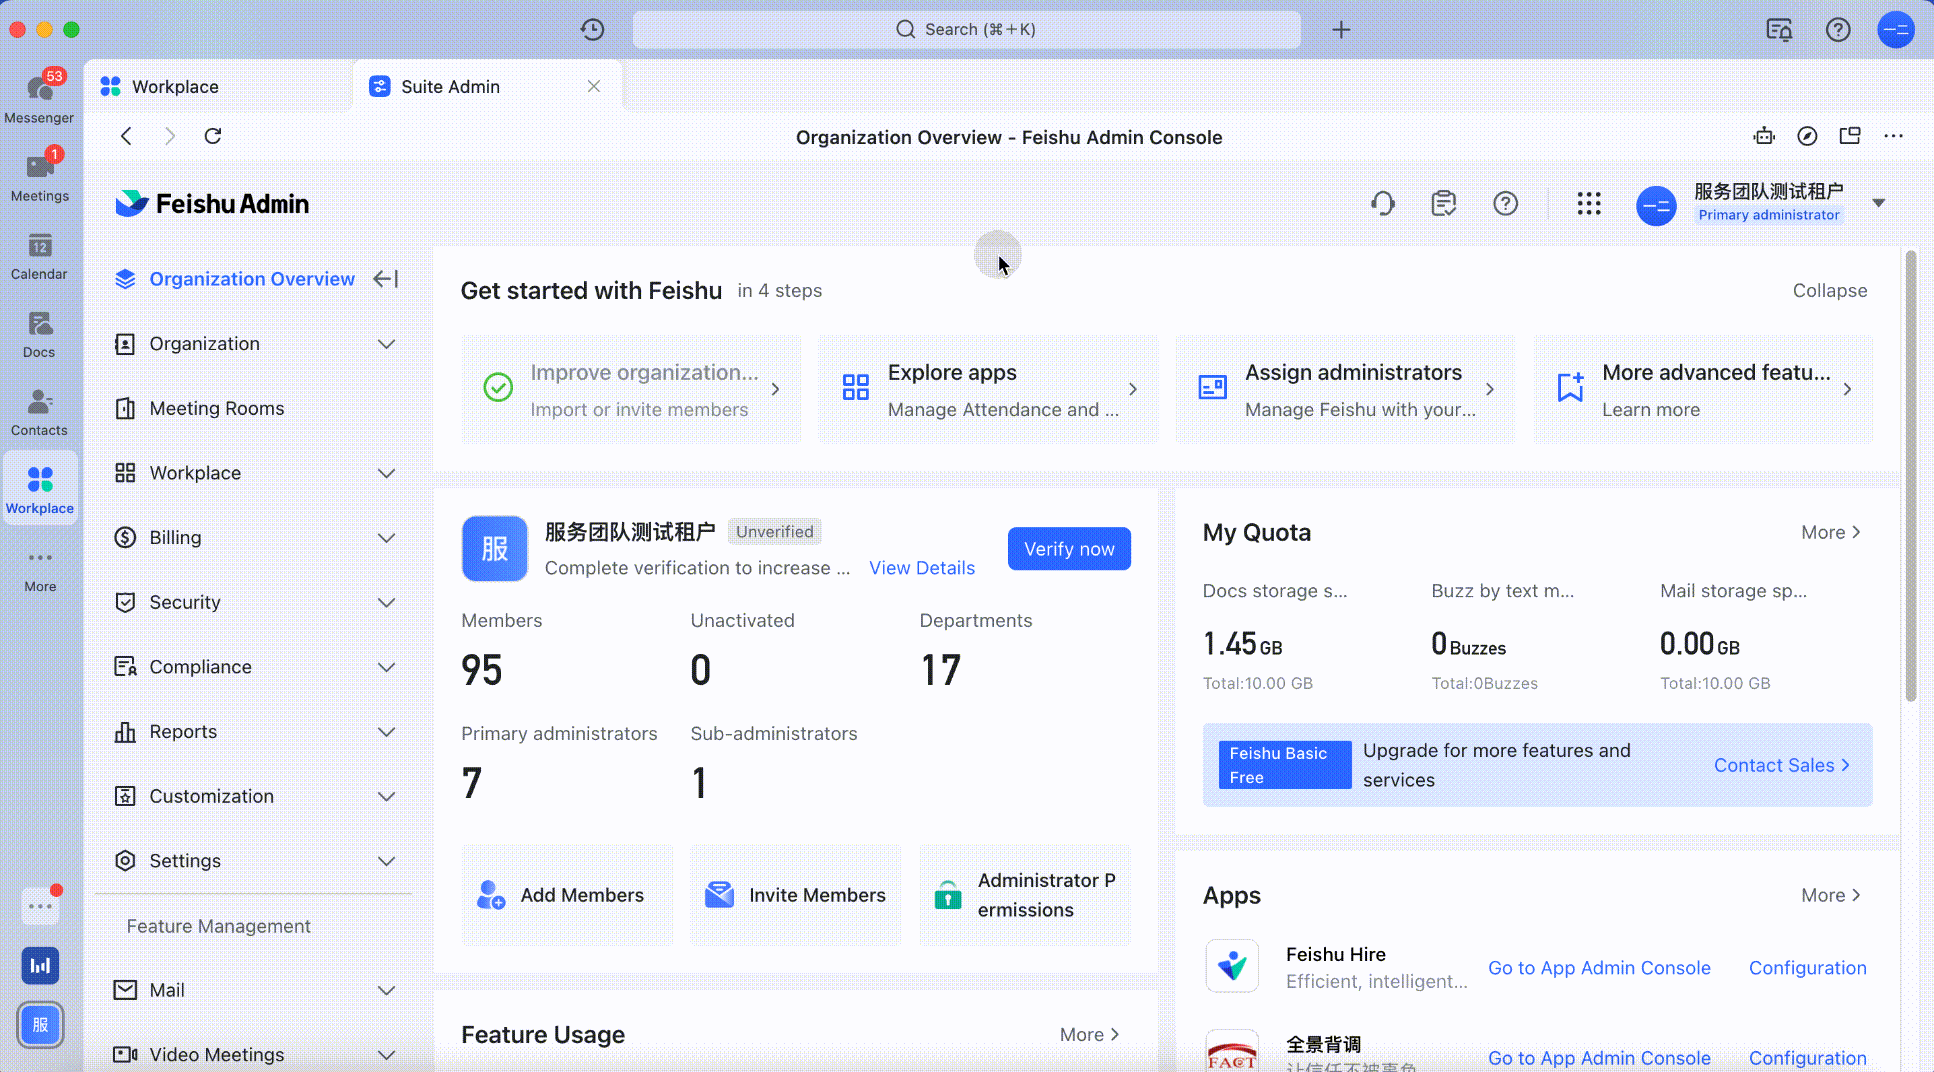Open the Meetings panel
The width and height of the screenshot is (1934, 1072).
[40, 172]
